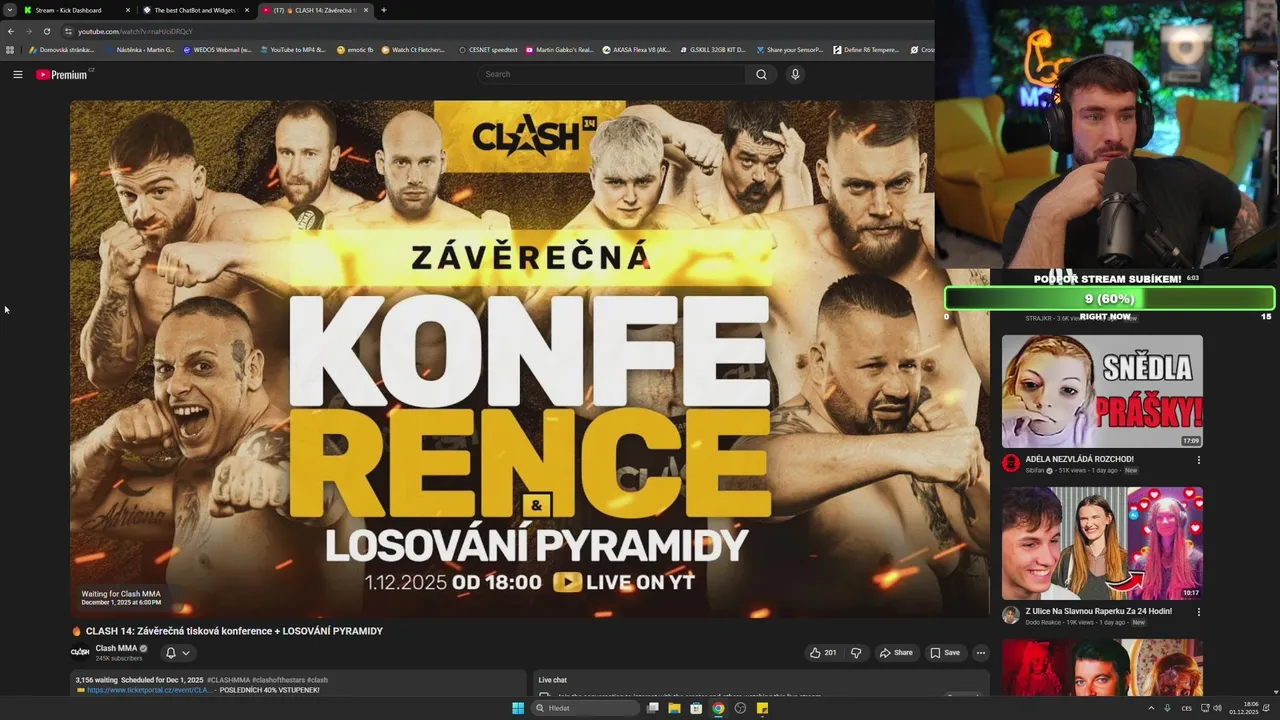The width and height of the screenshot is (1280, 720).
Task: Open options menu for Z Ulice Na Slavnou Raperku
Action: coord(1198,612)
